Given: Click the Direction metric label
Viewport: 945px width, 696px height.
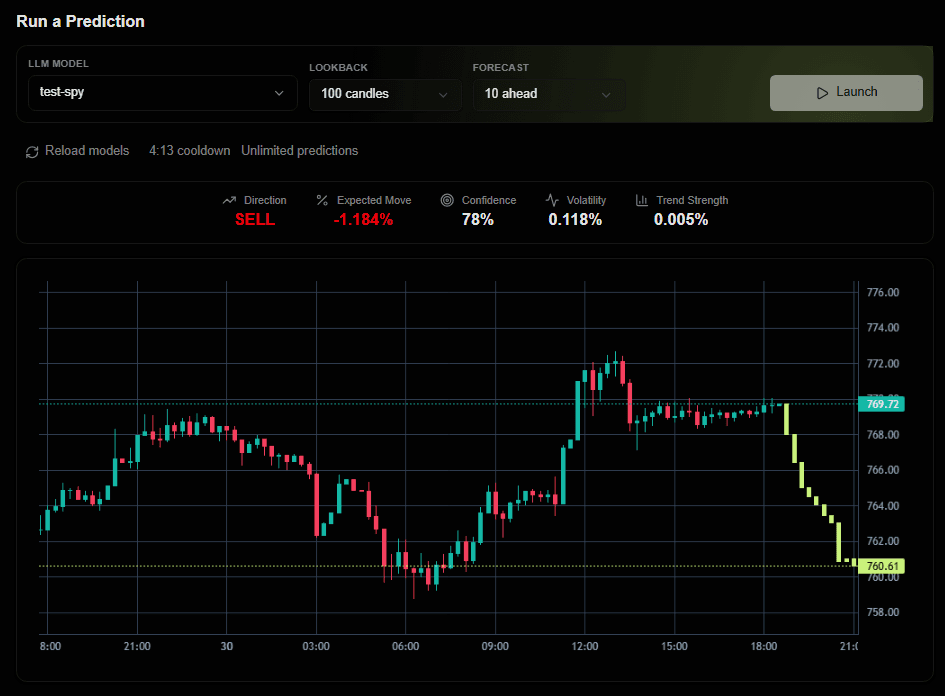Looking at the screenshot, I should pos(265,200).
